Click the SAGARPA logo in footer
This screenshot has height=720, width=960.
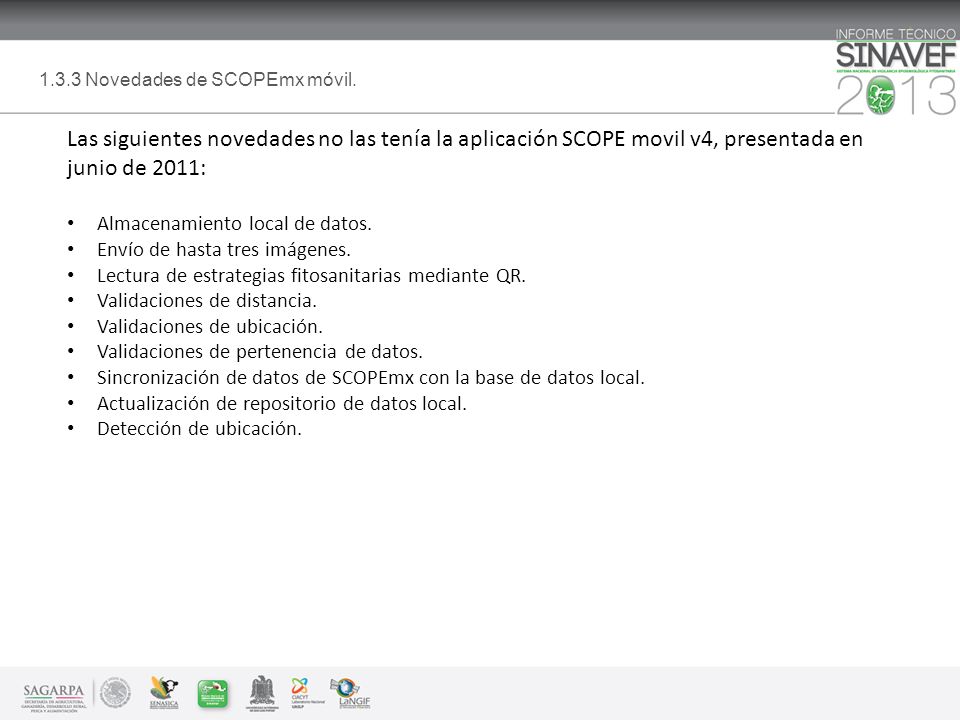(53, 697)
